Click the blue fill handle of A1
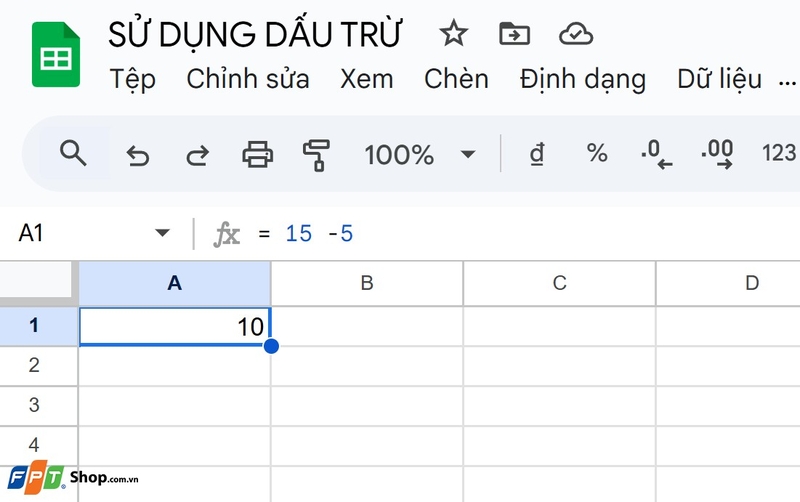The image size is (800, 502). tap(271, 346)
